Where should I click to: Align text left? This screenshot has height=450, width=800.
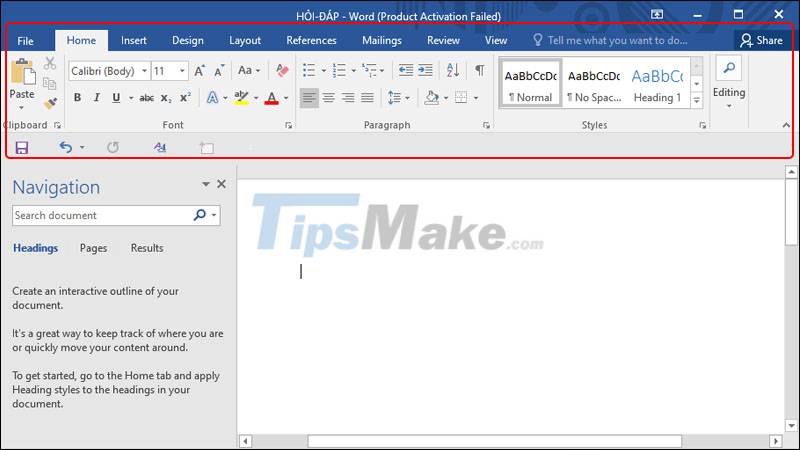[309, 97]
